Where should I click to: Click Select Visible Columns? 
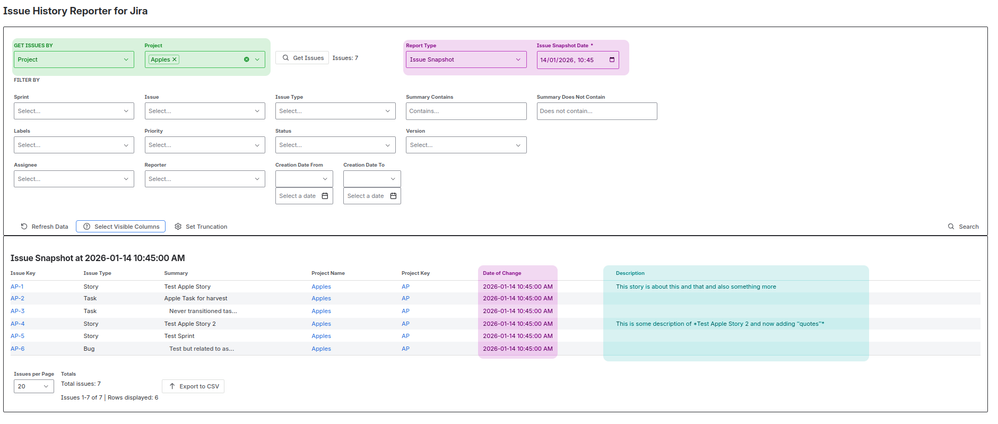121,227
